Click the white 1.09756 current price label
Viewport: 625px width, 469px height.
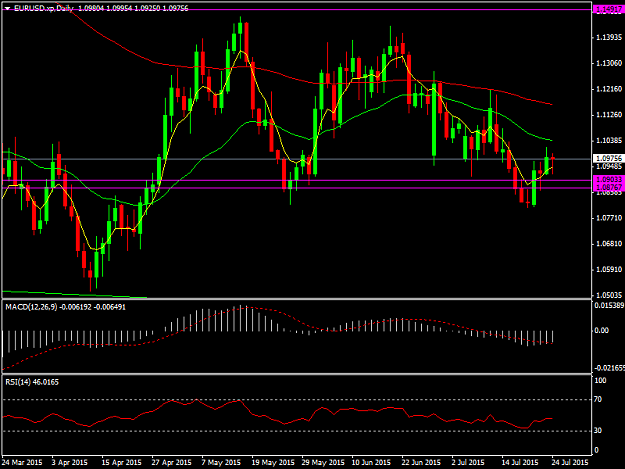pos(609,159)
